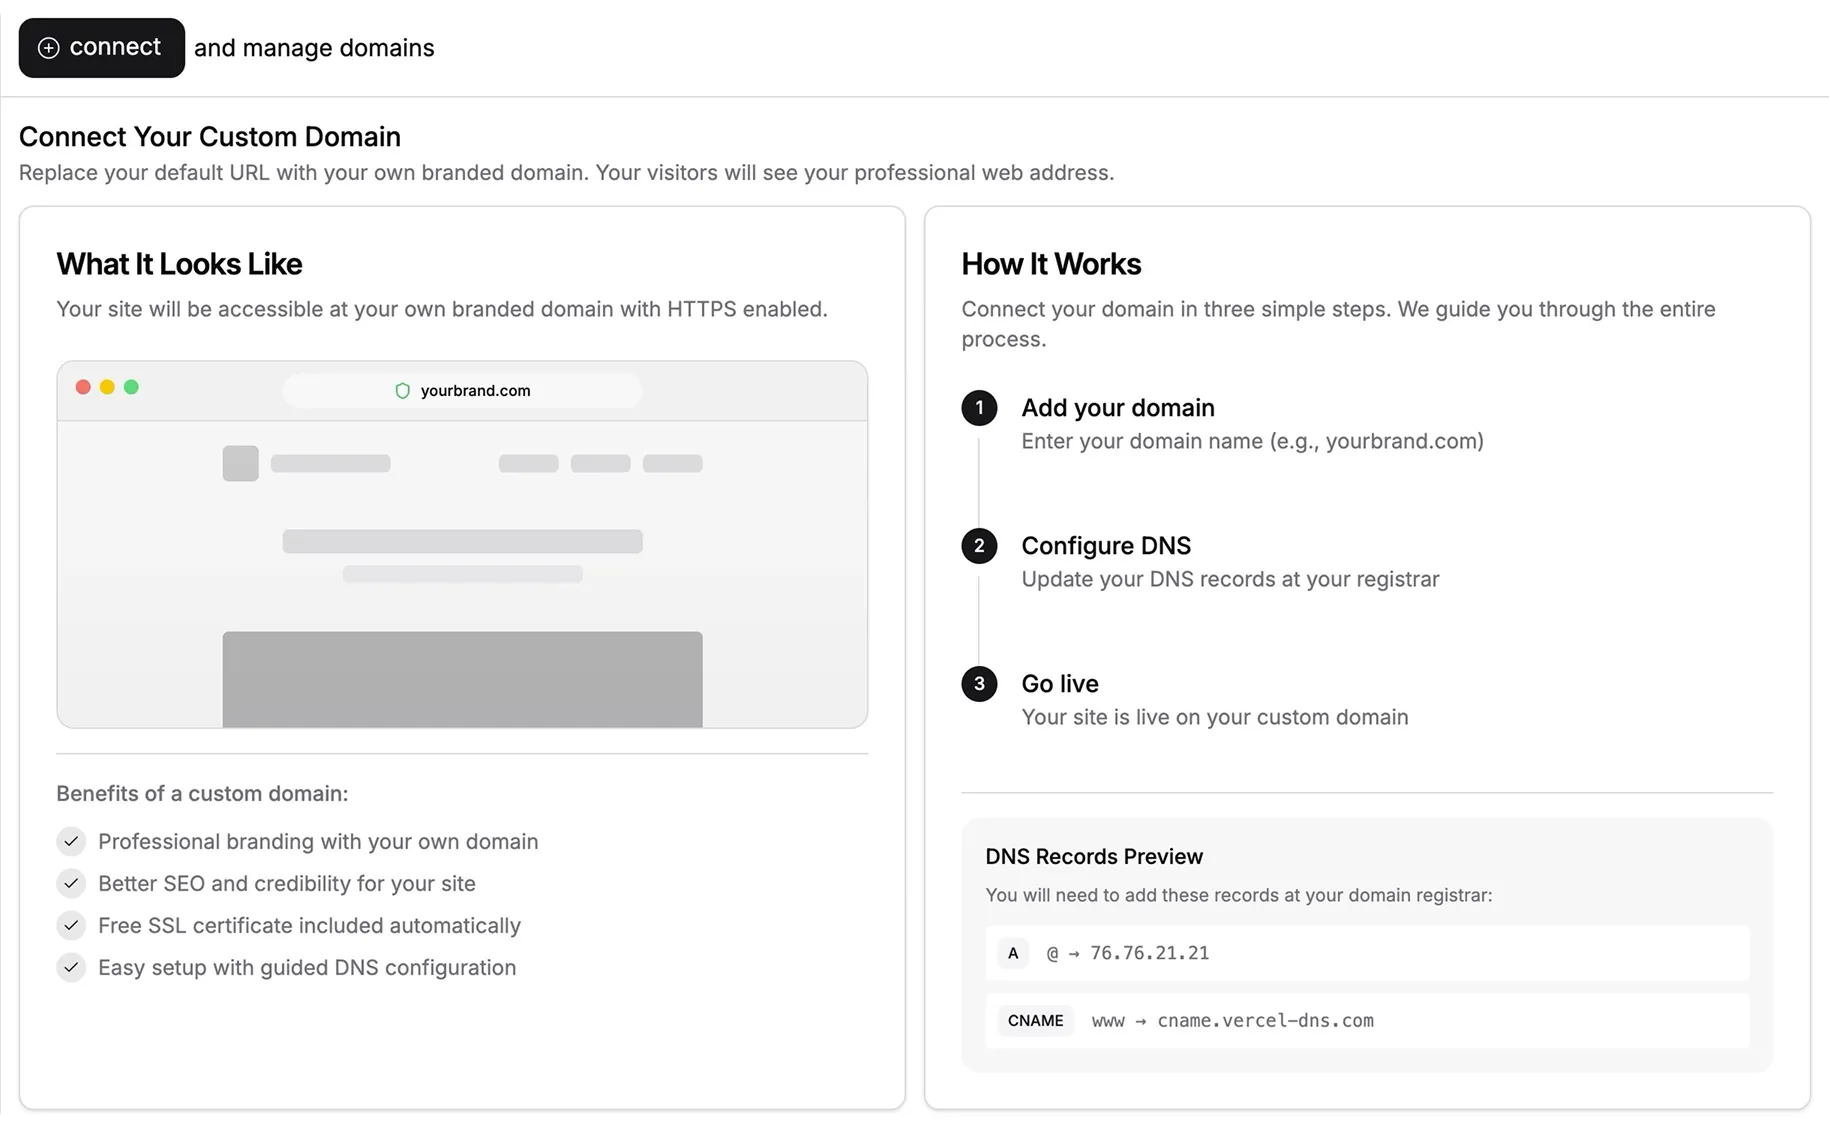
Task: Click step 2 circle for Configure DNS
Action: pyautogui.click(x=979, y=546)
